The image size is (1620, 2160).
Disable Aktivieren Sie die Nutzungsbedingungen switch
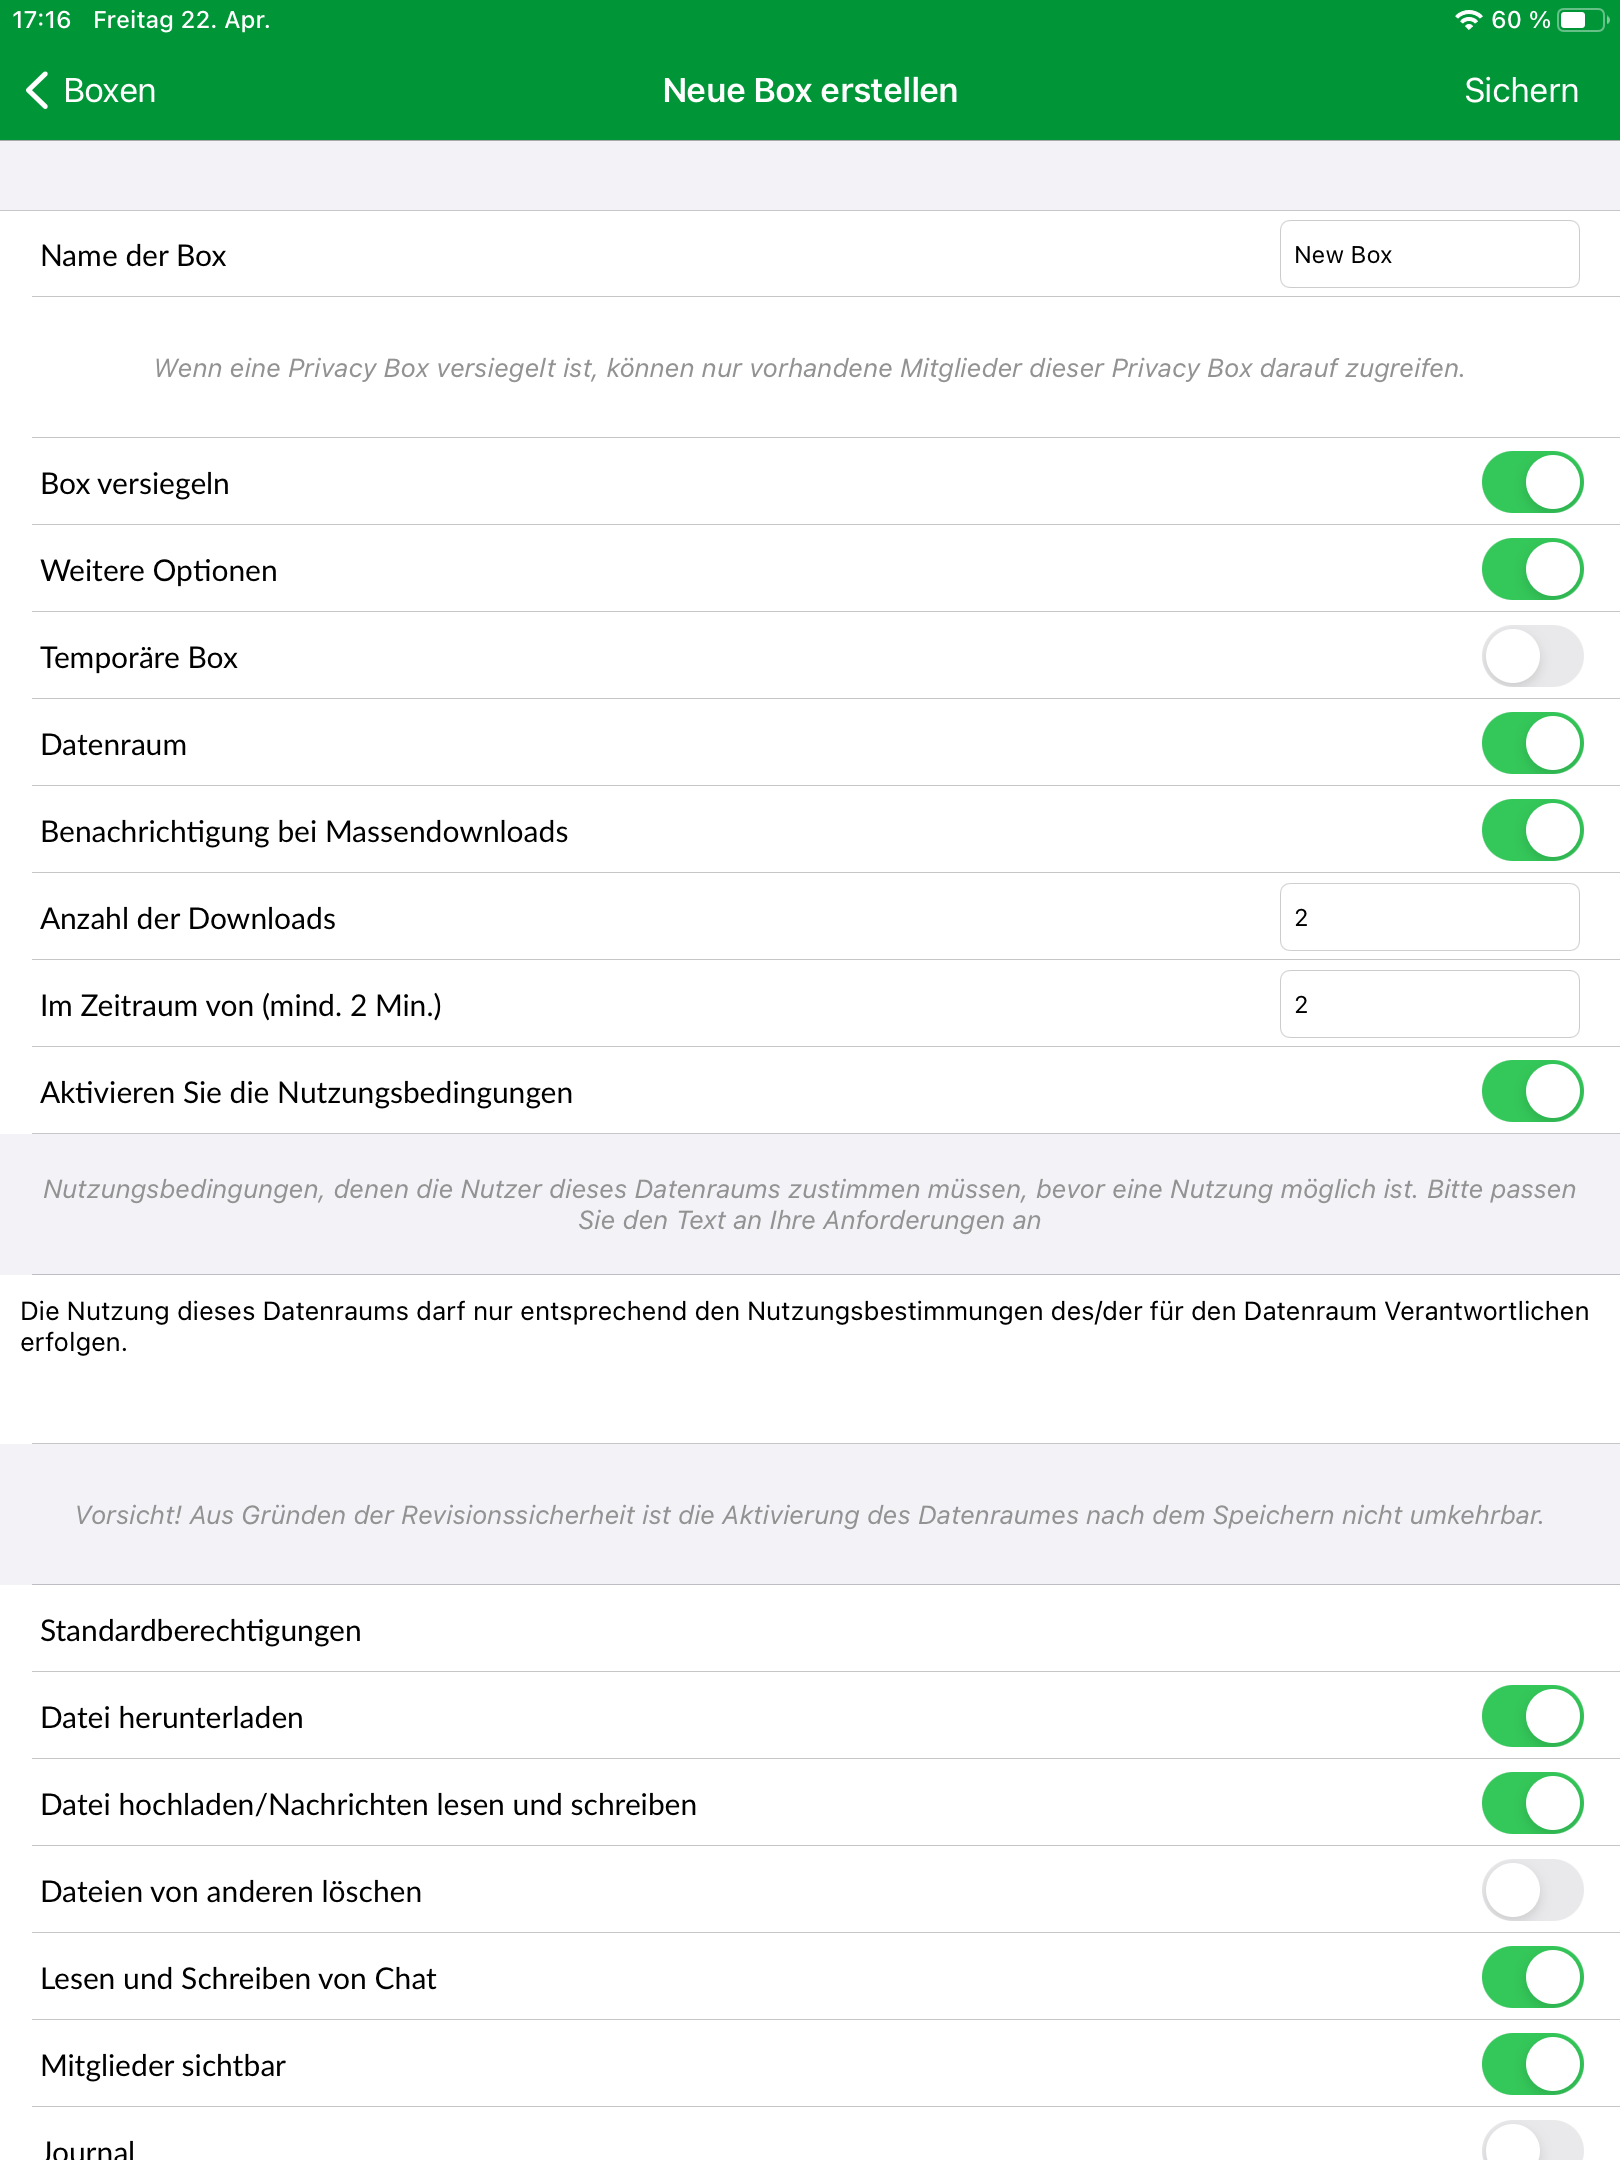click(x=1532, y=1091)
